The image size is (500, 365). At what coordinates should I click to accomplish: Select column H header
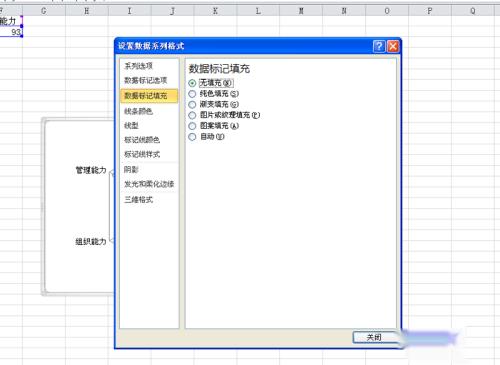[x=87, y=11]
